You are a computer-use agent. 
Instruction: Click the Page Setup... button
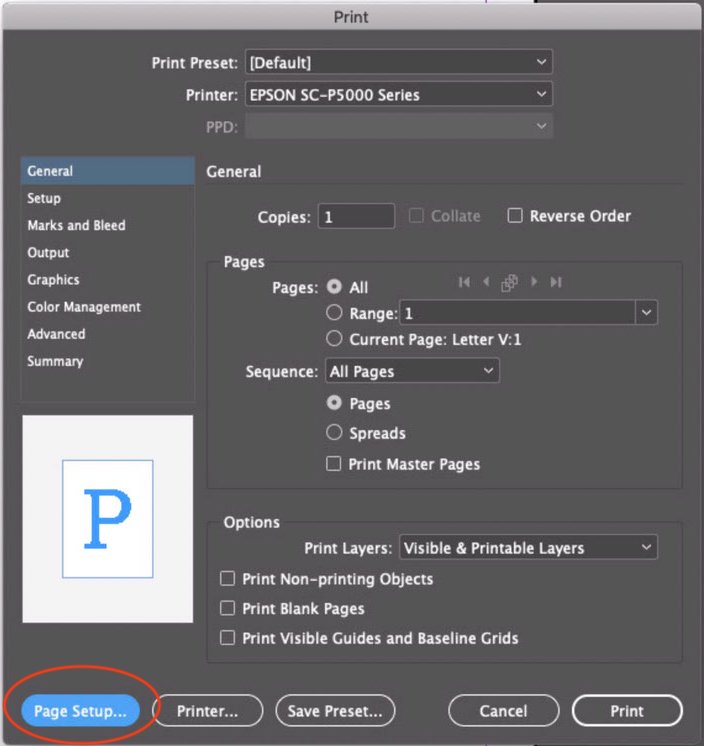coord(80,711)
